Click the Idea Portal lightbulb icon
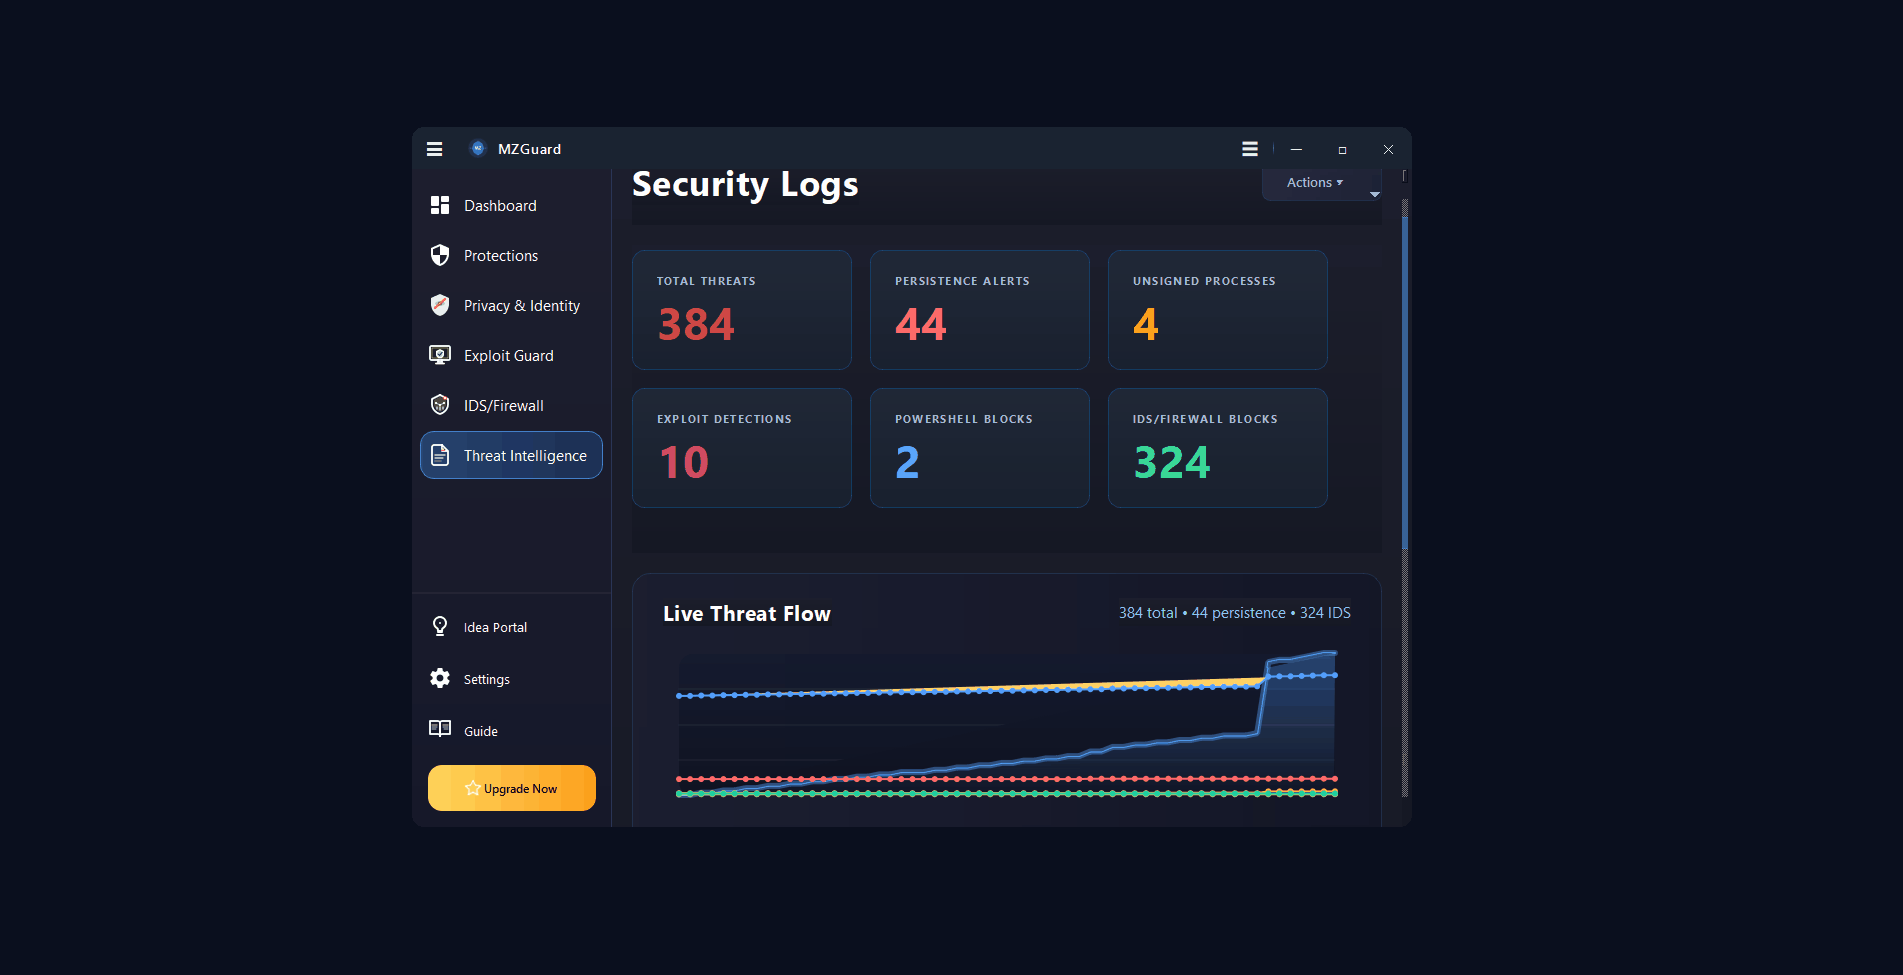This screenshot has width=1903, height=975. coord(440,627)
